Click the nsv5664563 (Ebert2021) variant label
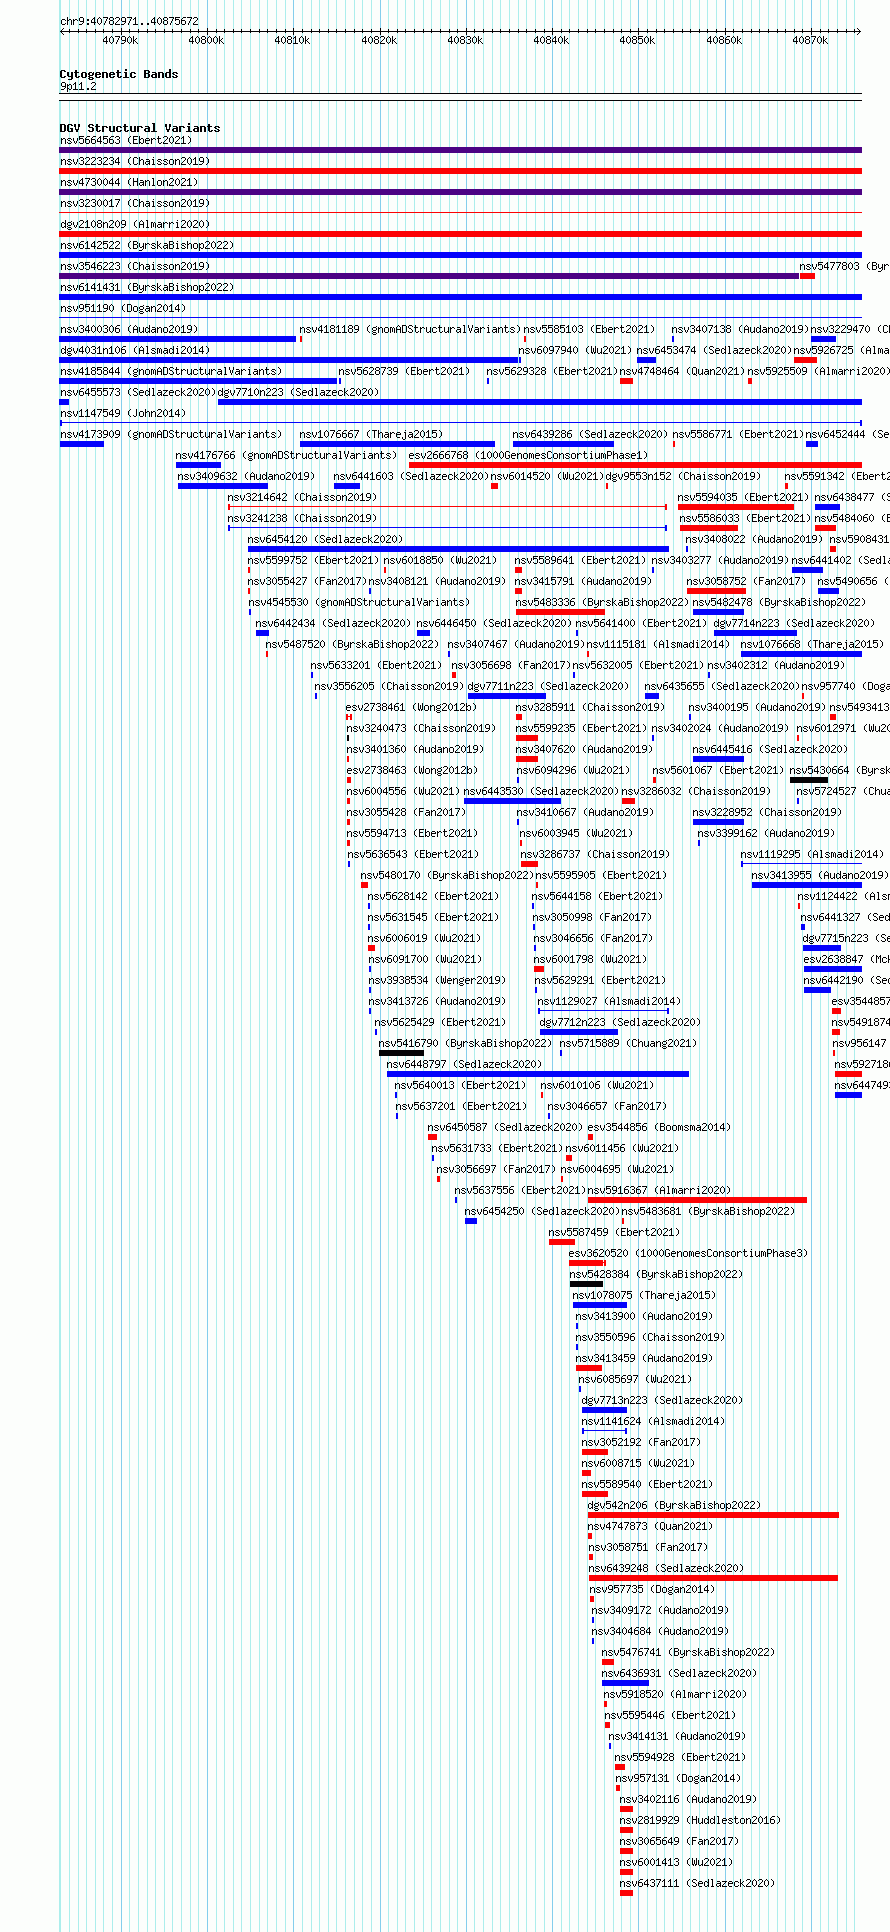The width and height of the screenshot is (890, 1932). click(x=126, y=141)
